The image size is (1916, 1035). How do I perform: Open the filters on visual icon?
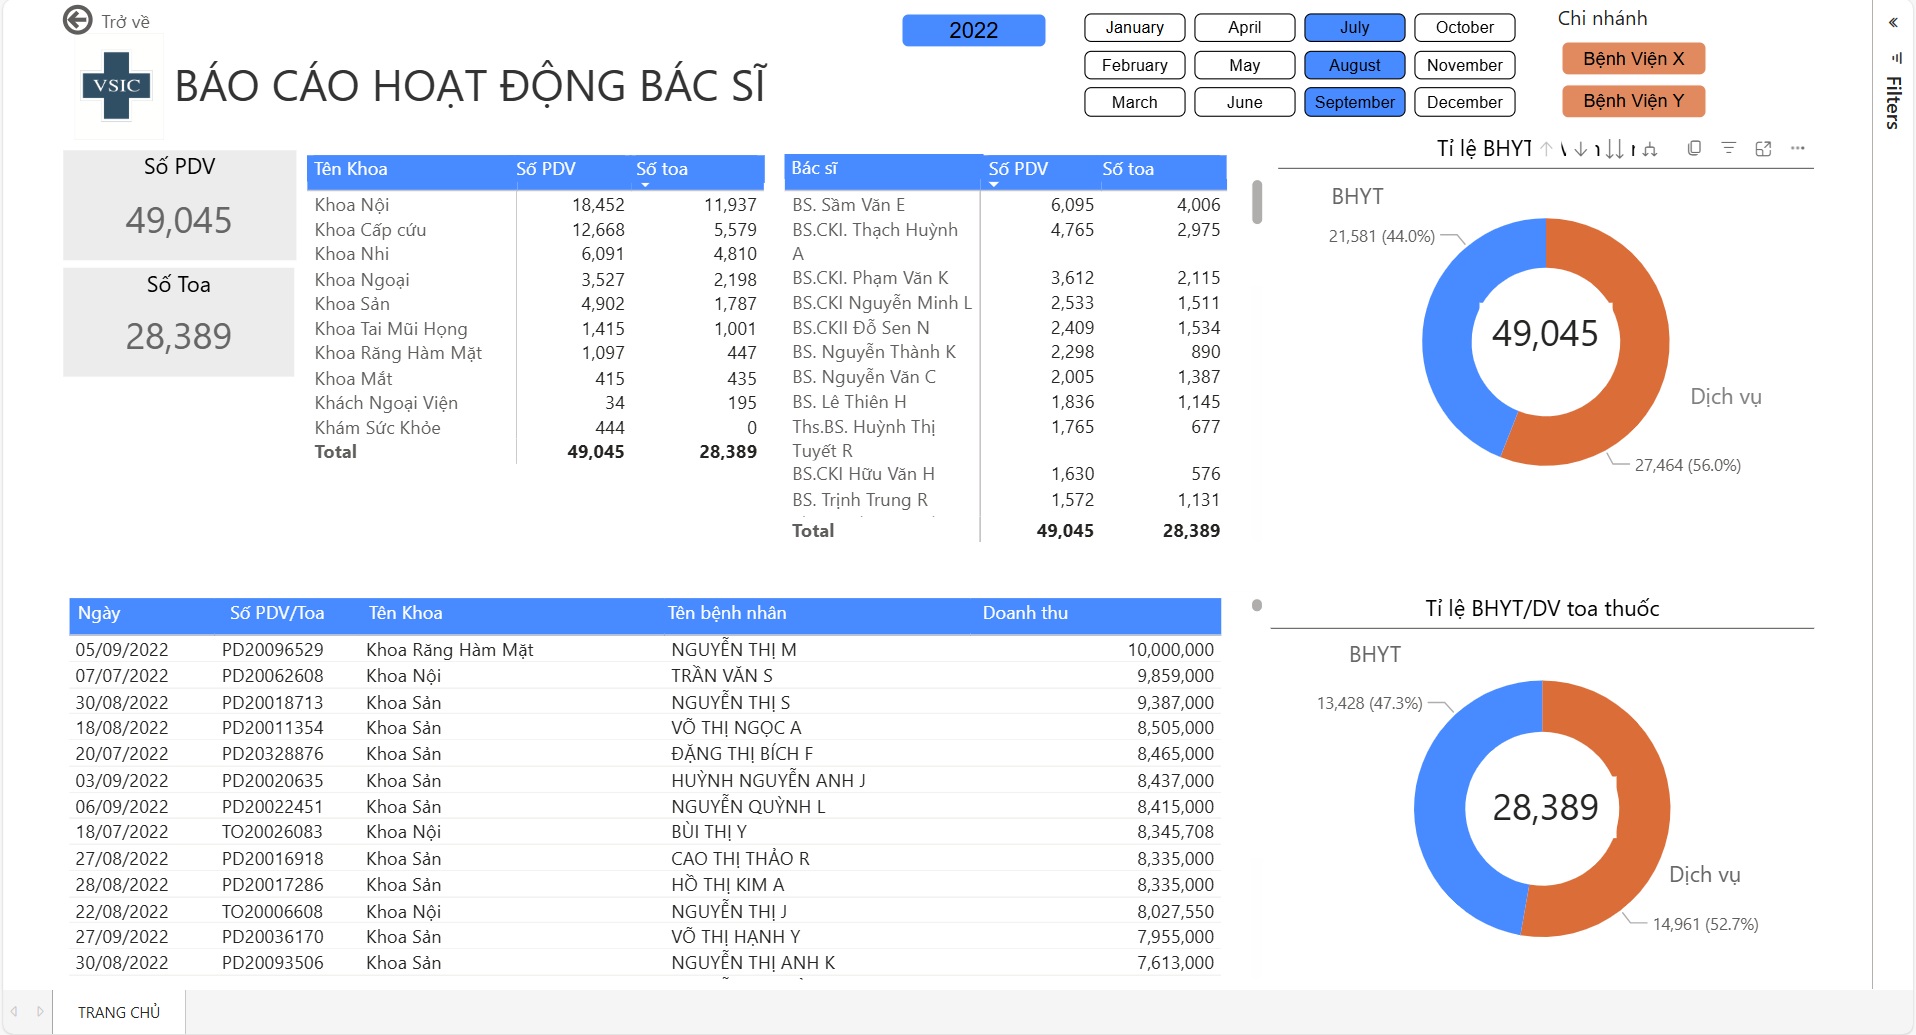pos(1728,148)
